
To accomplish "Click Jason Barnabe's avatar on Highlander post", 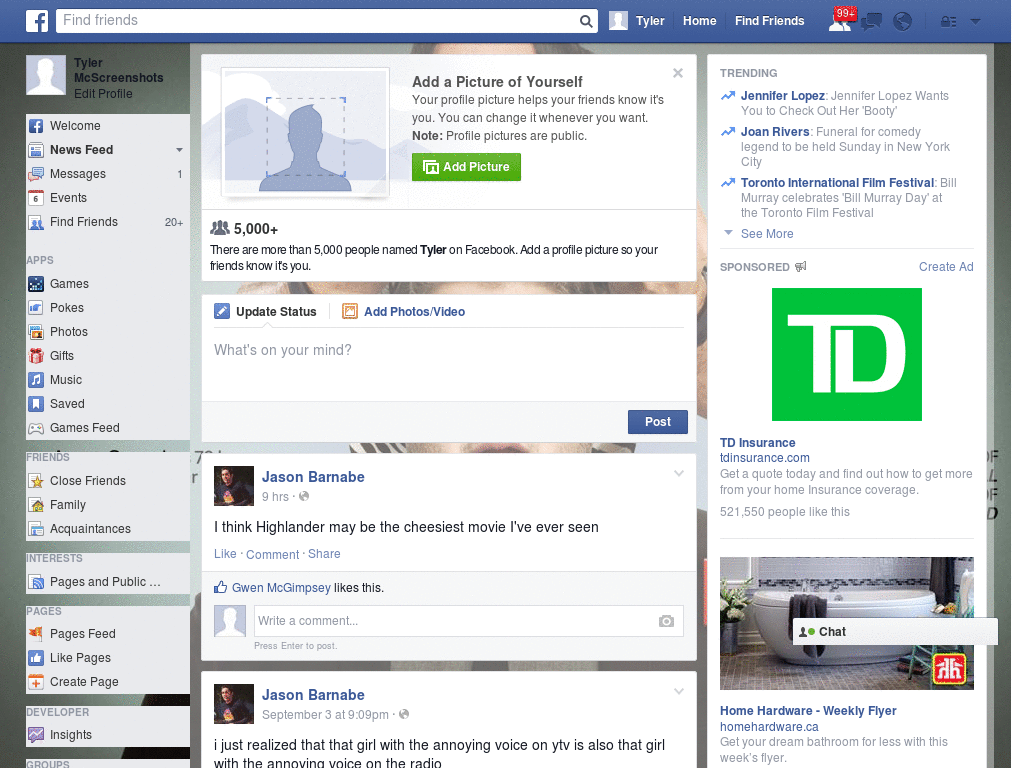I will [x=234, y=486].
